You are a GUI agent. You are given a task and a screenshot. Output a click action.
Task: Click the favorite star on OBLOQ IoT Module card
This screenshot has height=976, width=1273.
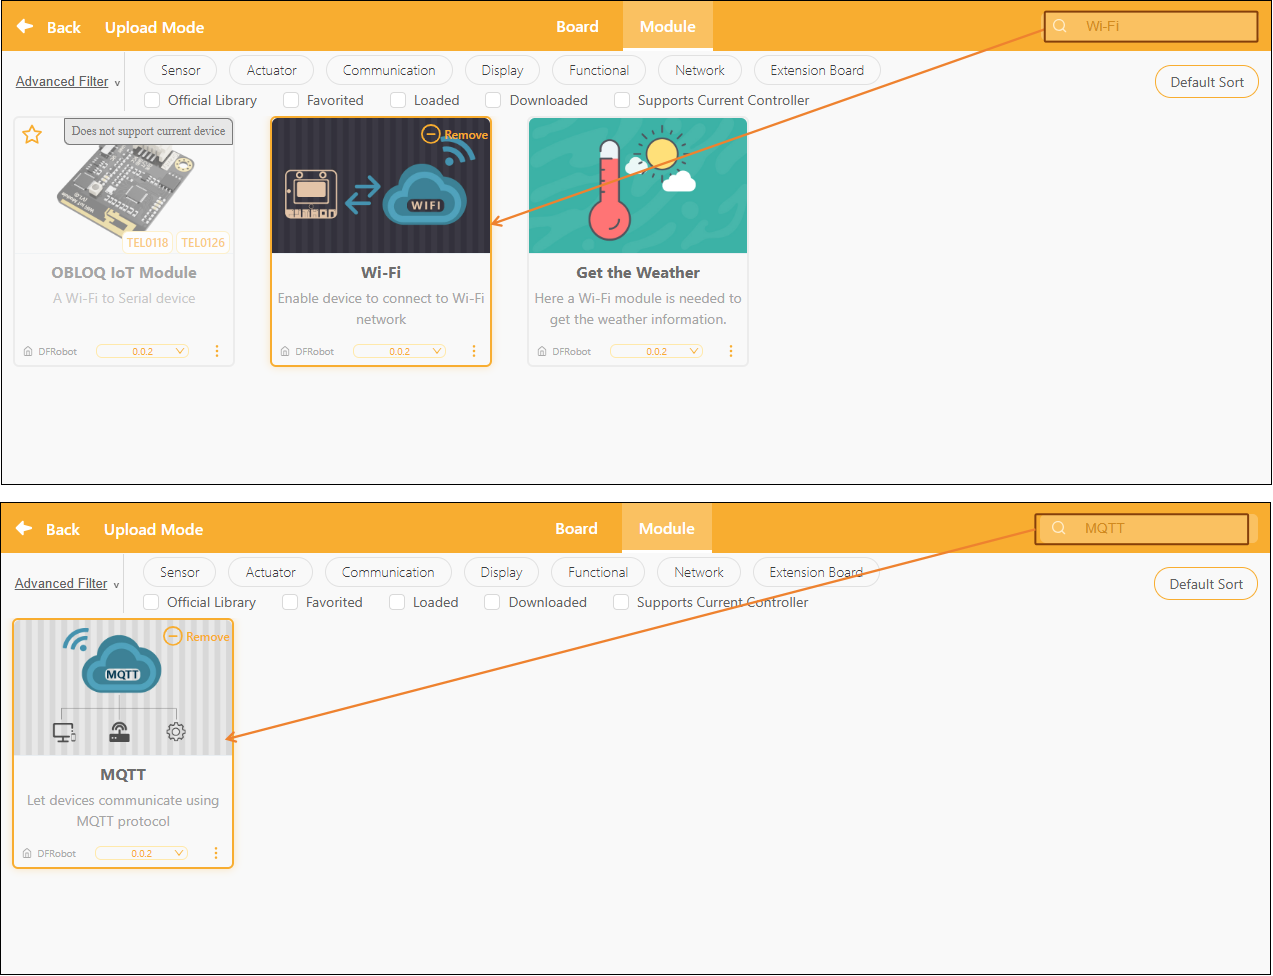[x=32, y=134]
